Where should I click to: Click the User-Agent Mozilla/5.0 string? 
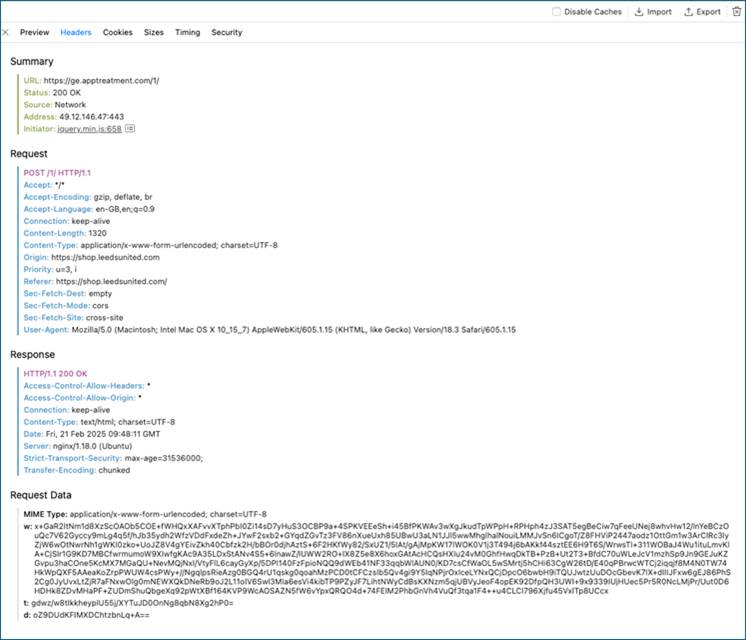[294, 330]
